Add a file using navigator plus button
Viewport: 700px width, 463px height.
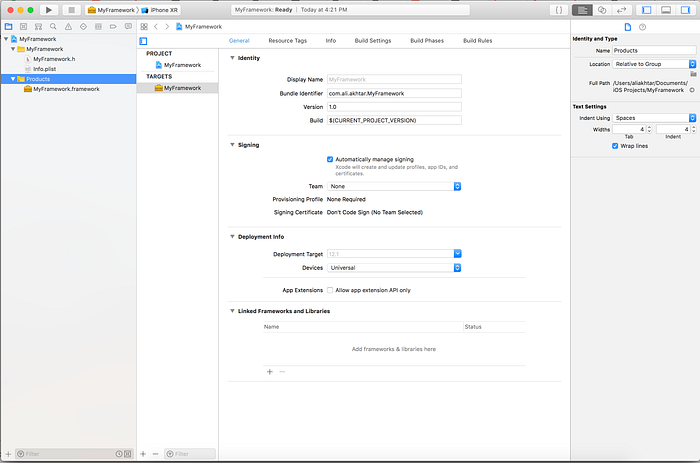[x=8, y=454]
